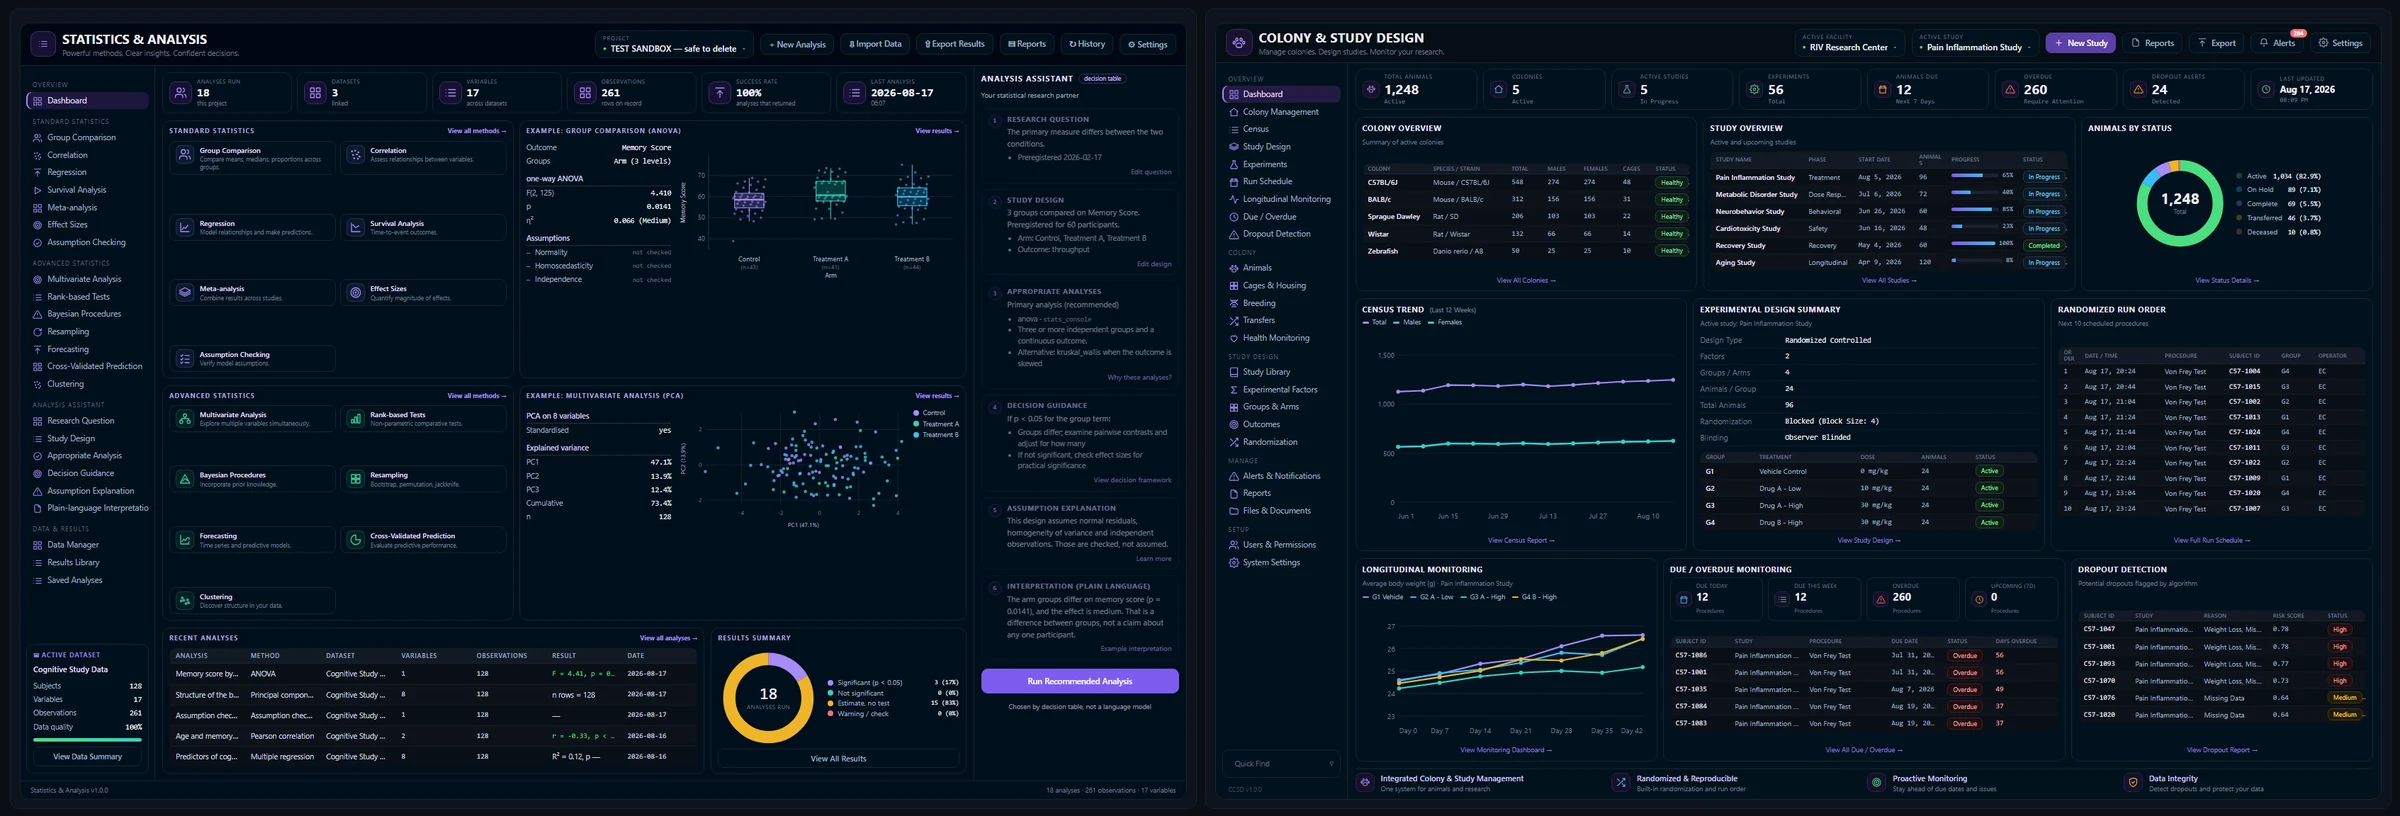Open the Pain Inflammation Study active study dropdown
Image resolution: width=2400 pixels, height=816 pixels.
pyautogui.click(x=1975, y=44)
